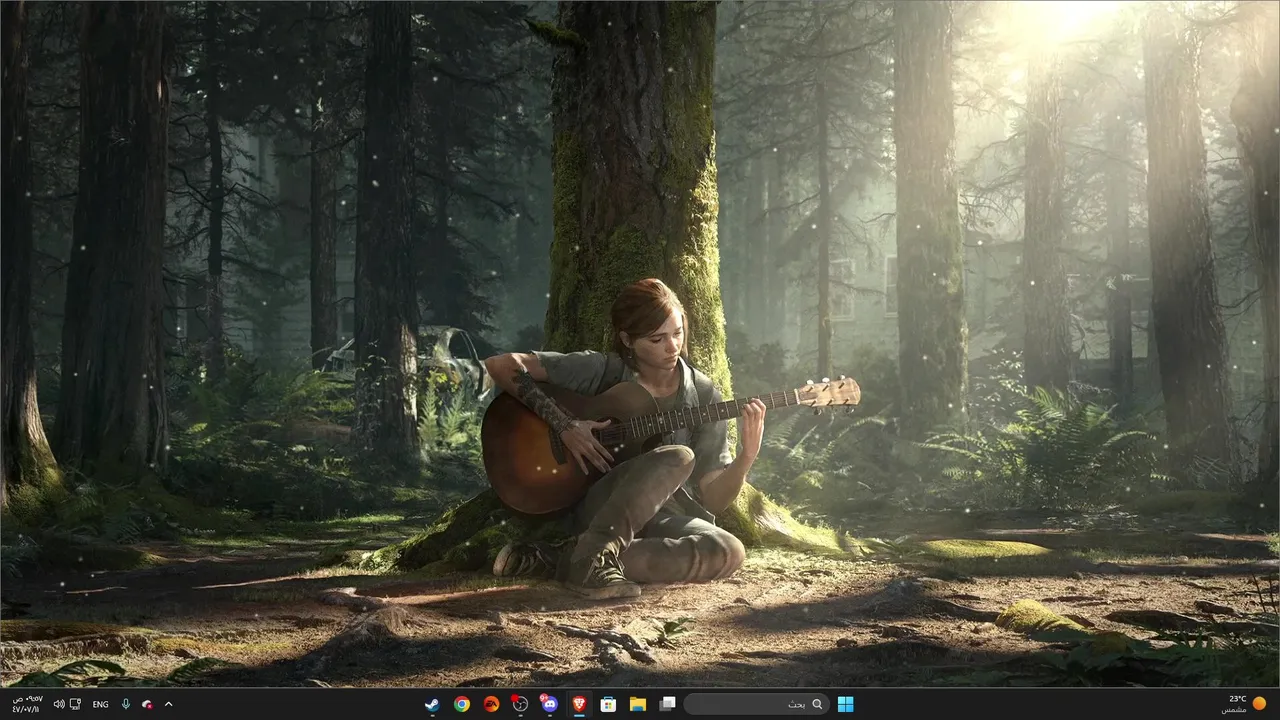This screenshot has width=1280, height=720.
Task: Open the weather widget showing 23°C
Action: [1245, 704]
